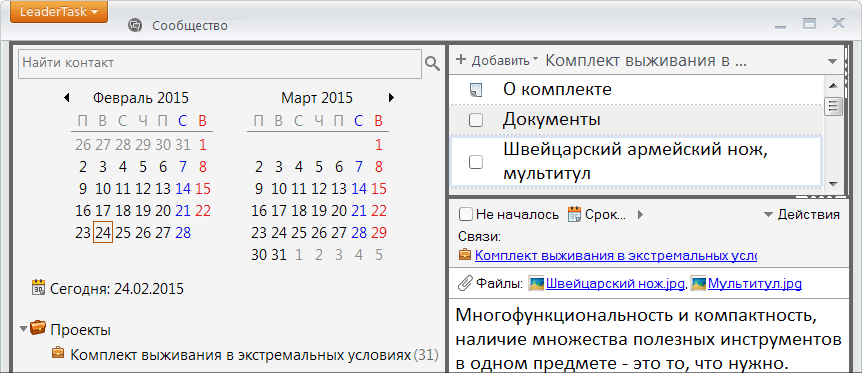The width and height of the screenshot is (862, 373).
Task: Collapse the Проекты tree section
Action: [23, 330]
